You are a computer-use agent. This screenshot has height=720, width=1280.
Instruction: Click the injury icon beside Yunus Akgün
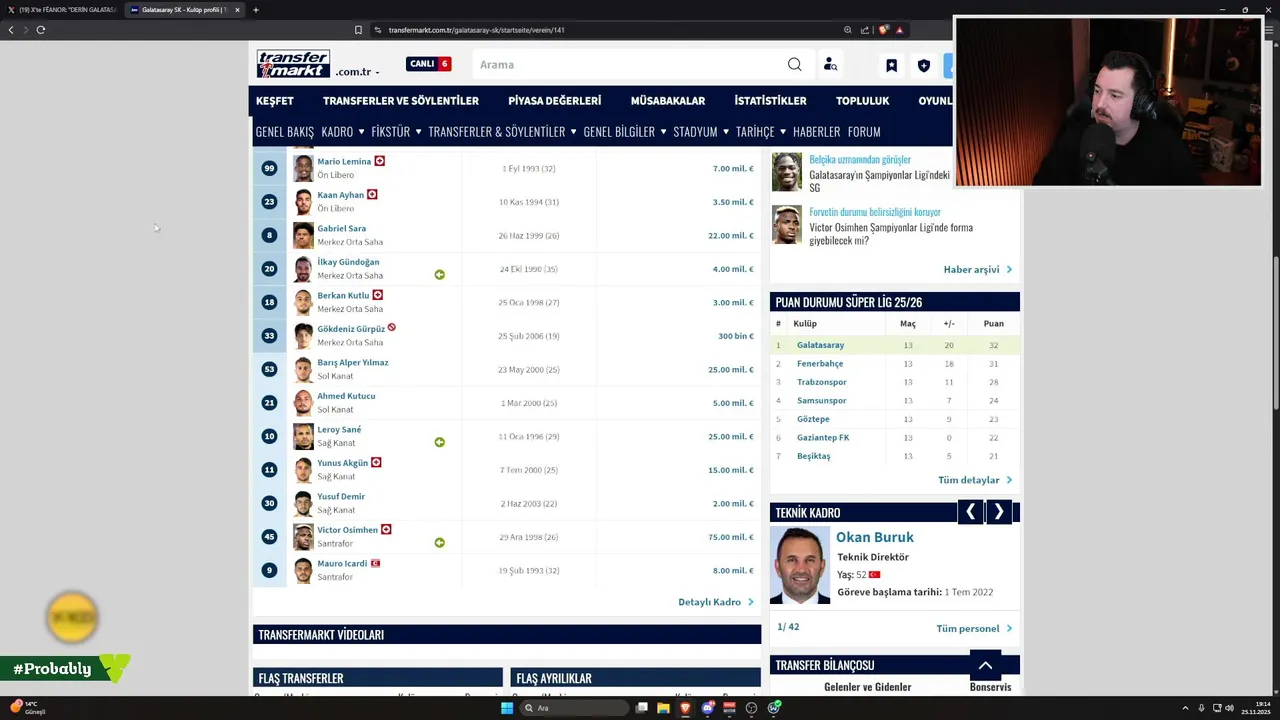pos(377,462)
